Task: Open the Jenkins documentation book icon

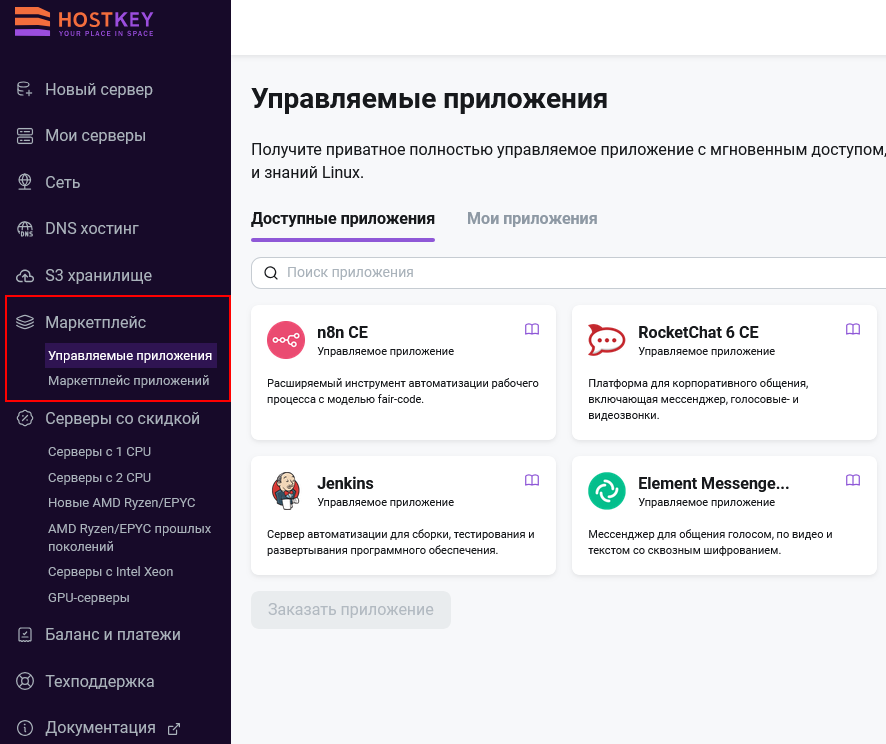Action: (x=532, y=480)
